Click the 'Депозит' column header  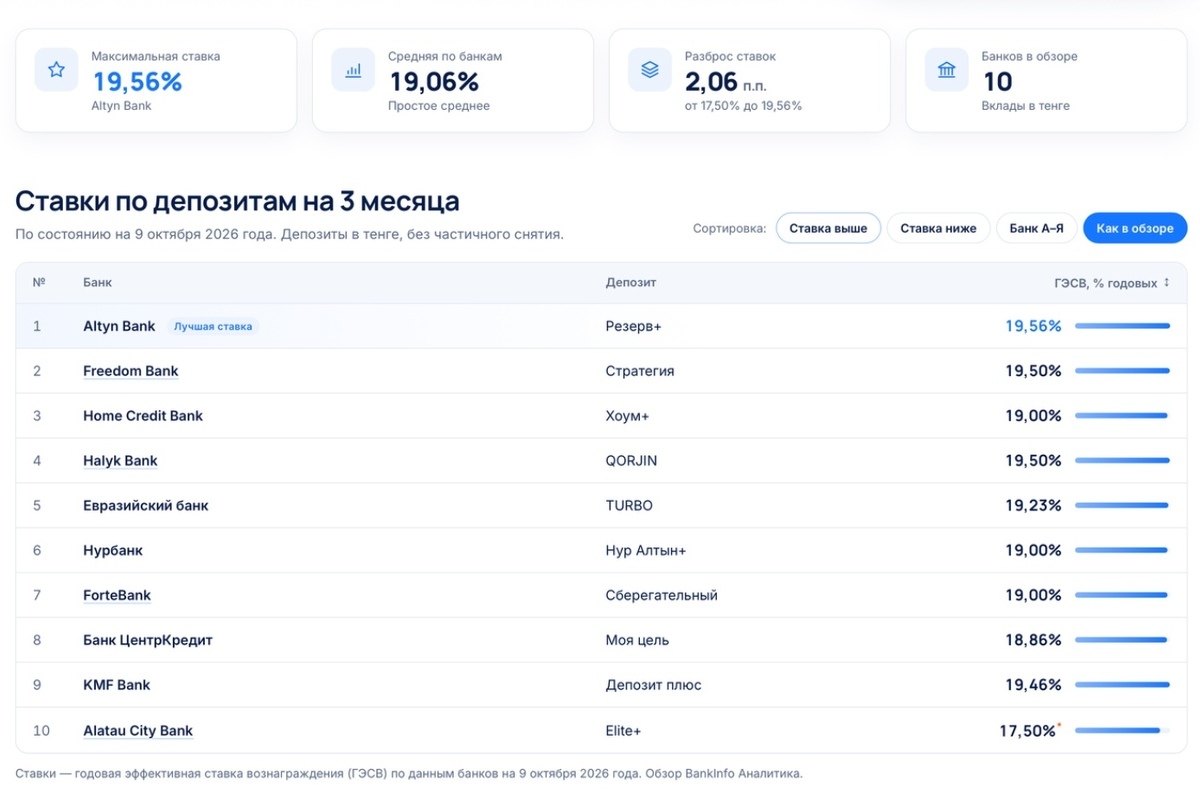click(x=631, y=283)
